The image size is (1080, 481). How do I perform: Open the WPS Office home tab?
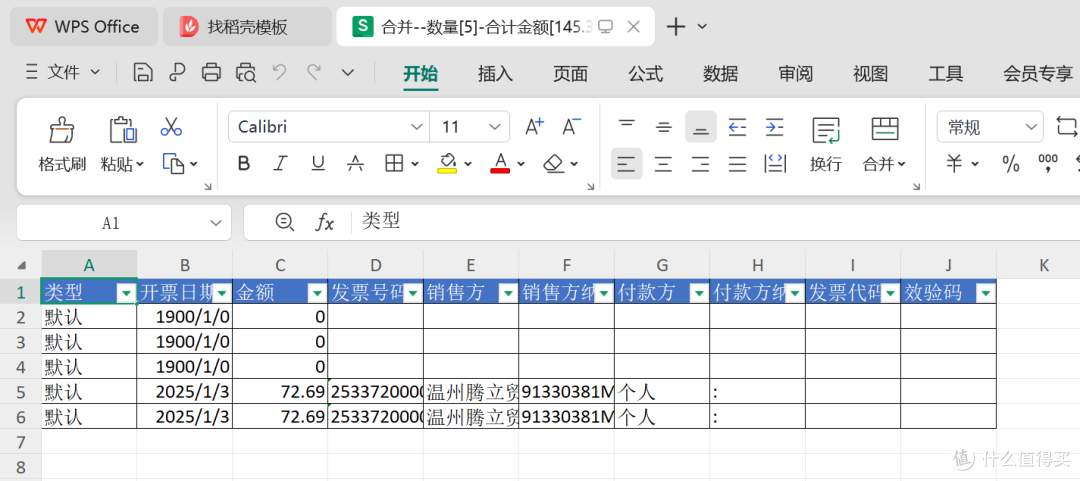(x=84, y=27)
